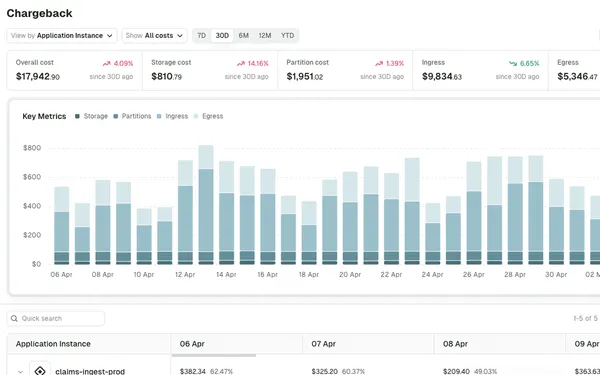Click the Storage cost value $810.79

point(166,77)
